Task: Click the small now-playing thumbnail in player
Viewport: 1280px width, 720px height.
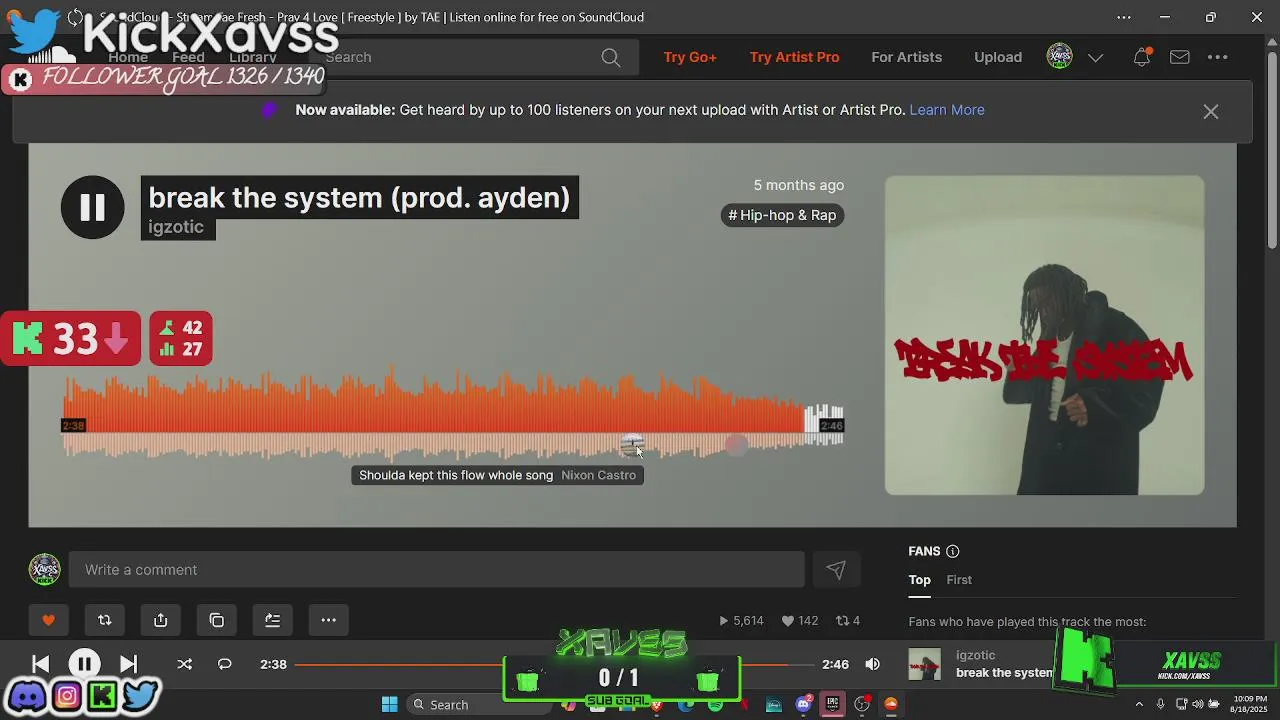Action: click(x=925, y=664)
